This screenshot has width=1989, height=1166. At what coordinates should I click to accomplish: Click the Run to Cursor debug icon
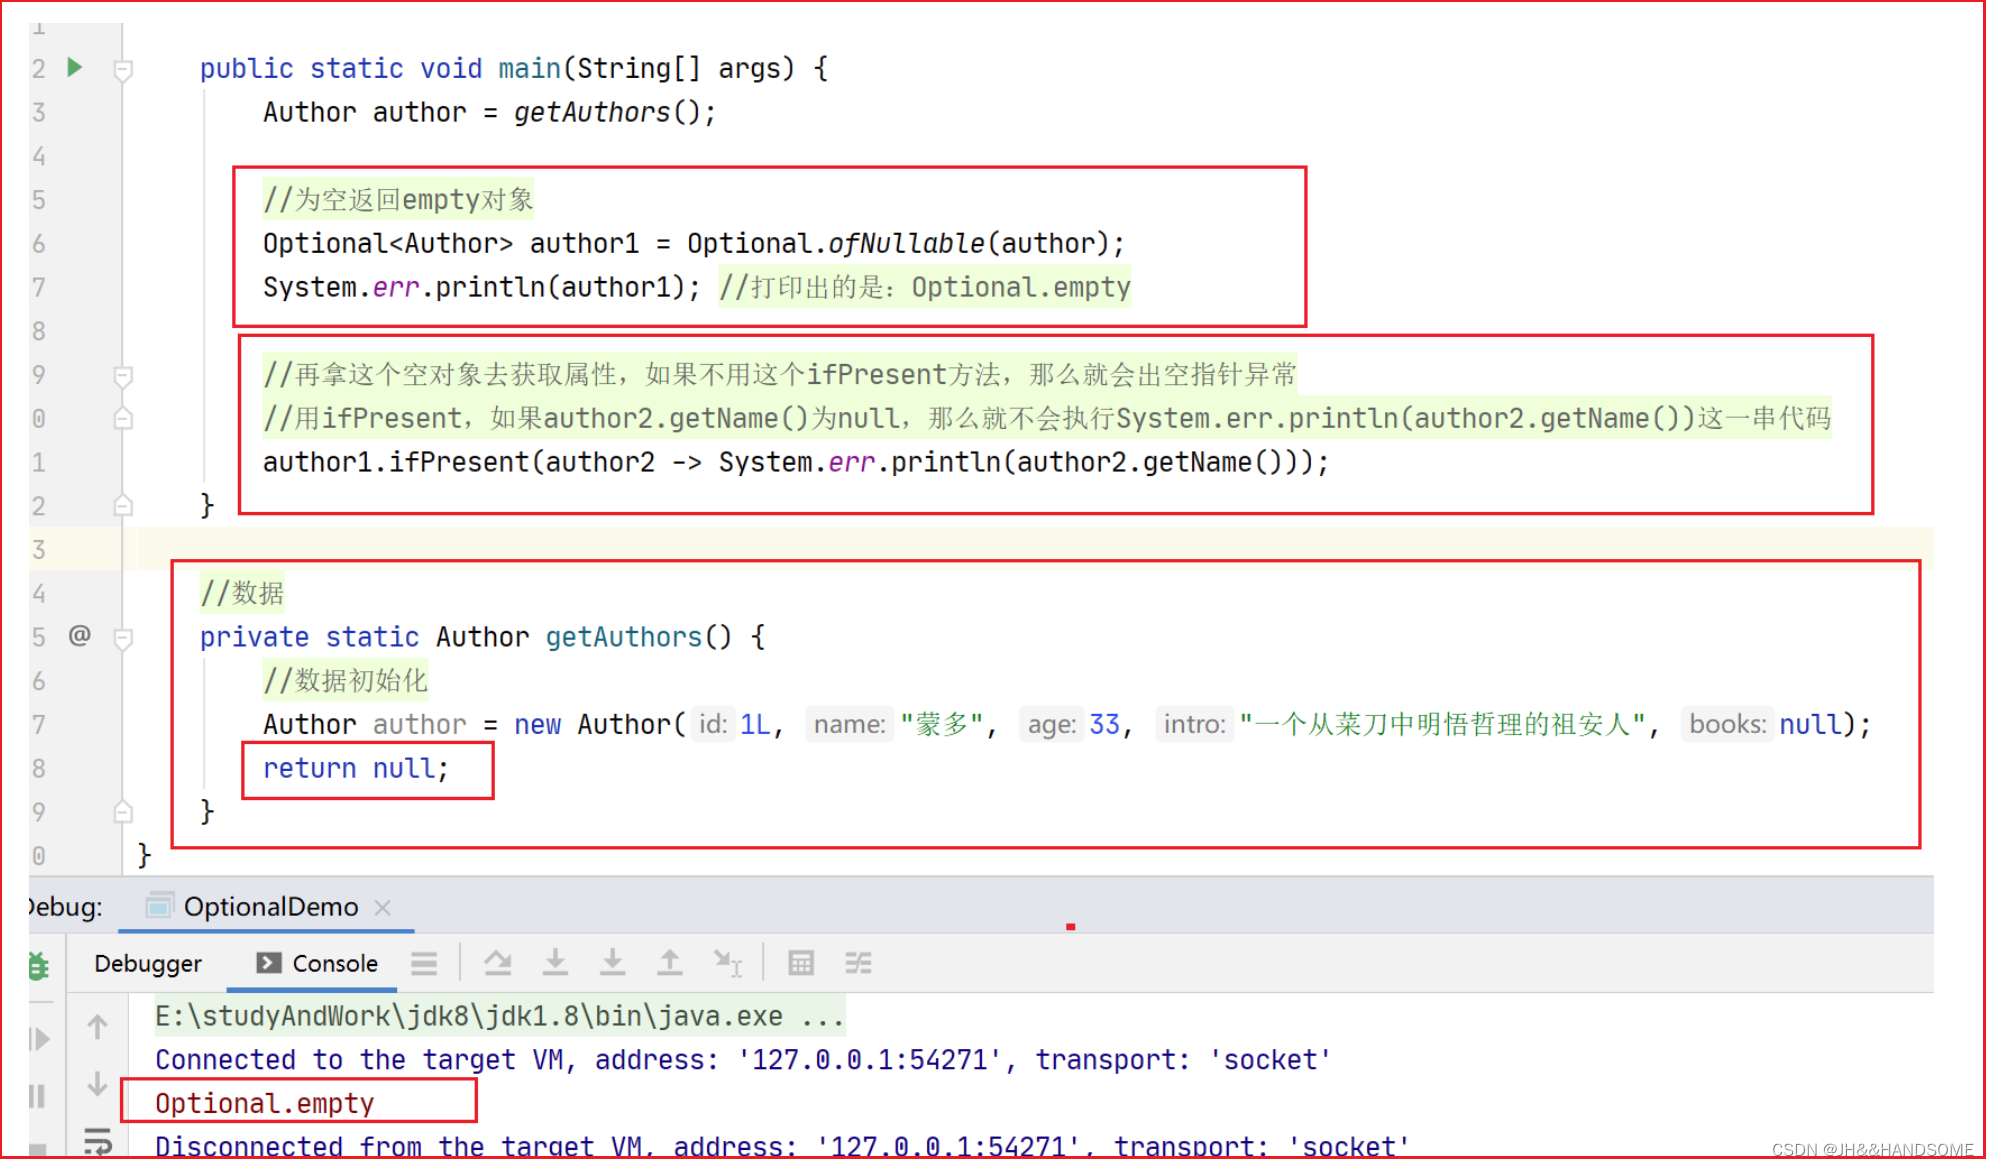point(727,963)
